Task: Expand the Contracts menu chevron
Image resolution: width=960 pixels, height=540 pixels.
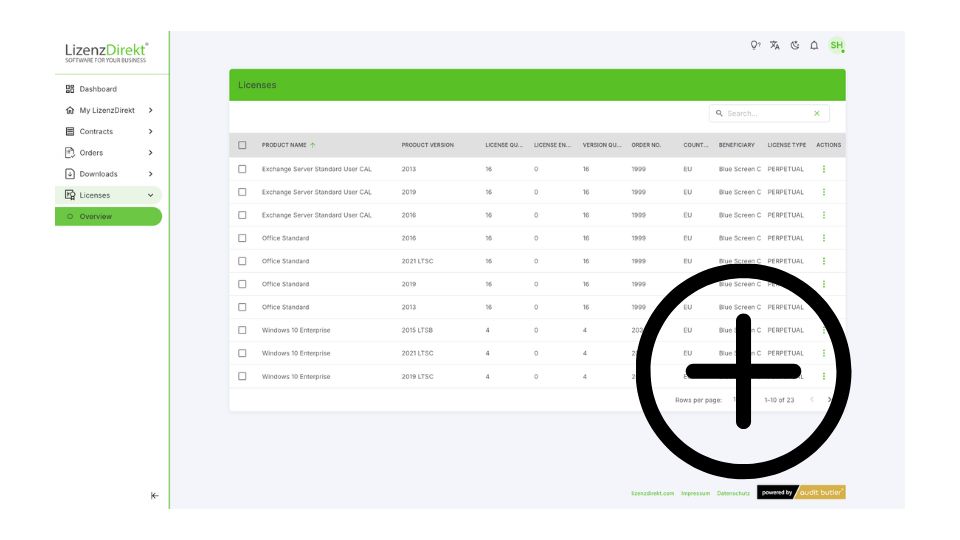Action: 150,131
